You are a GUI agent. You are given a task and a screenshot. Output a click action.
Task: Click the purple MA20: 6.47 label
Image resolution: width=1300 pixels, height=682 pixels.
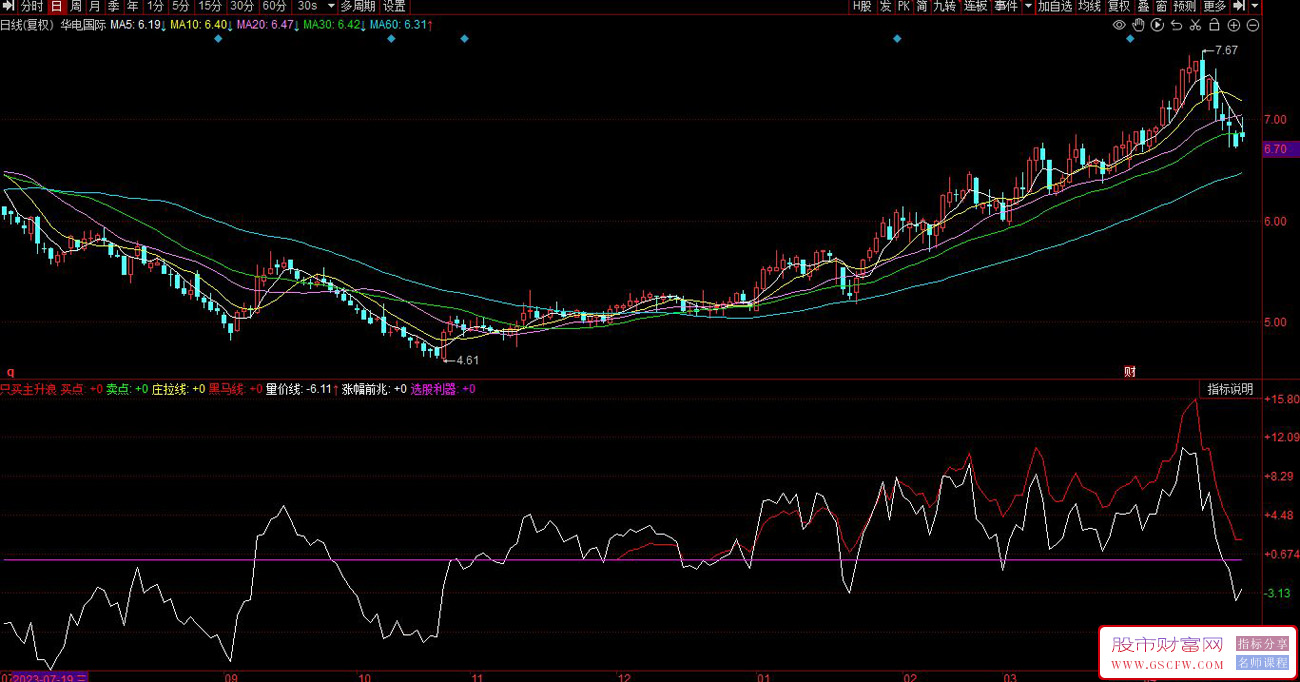click(265, 24)
